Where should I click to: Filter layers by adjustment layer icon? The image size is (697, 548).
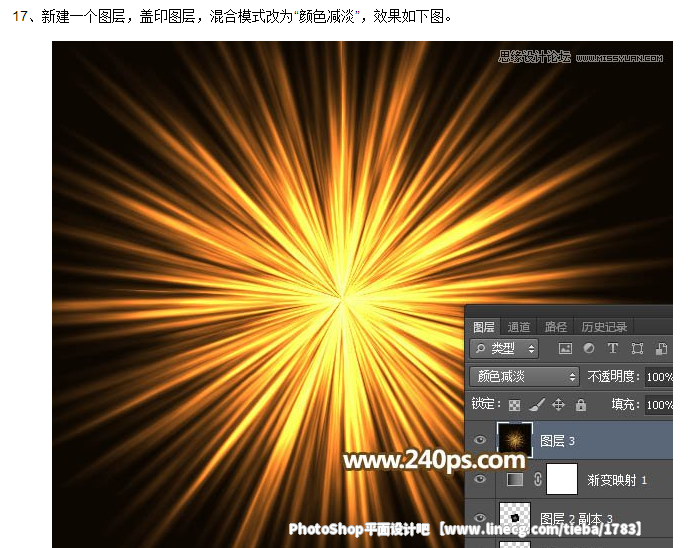(589, 348)
